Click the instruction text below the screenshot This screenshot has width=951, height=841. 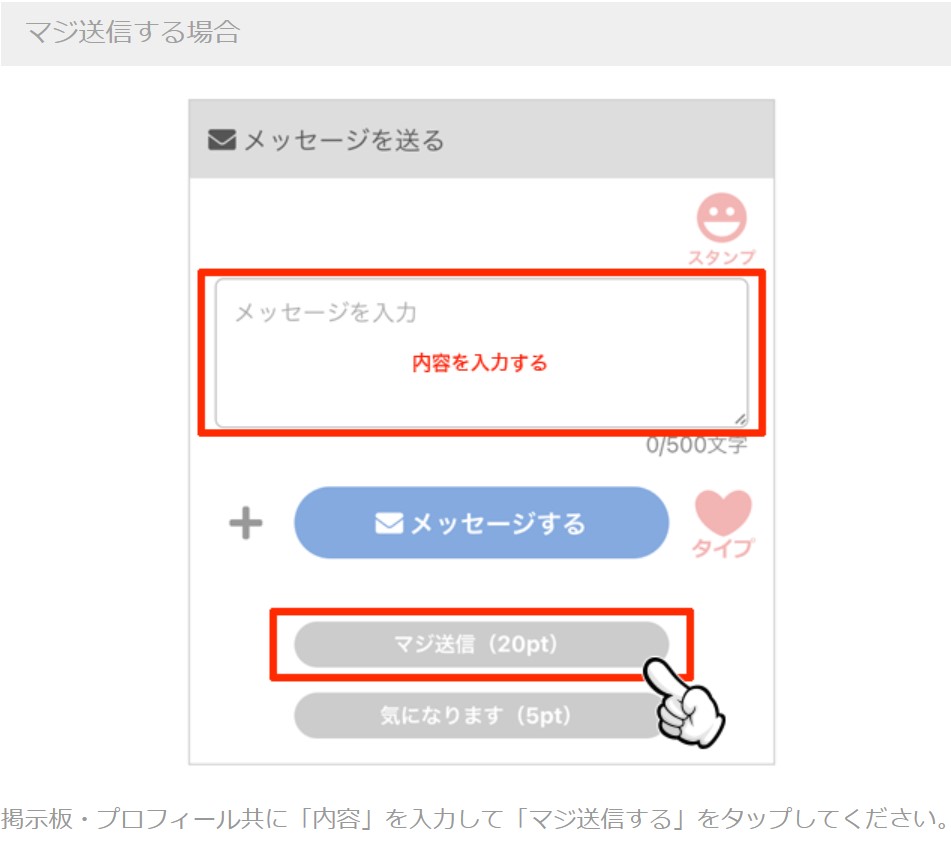476,819
